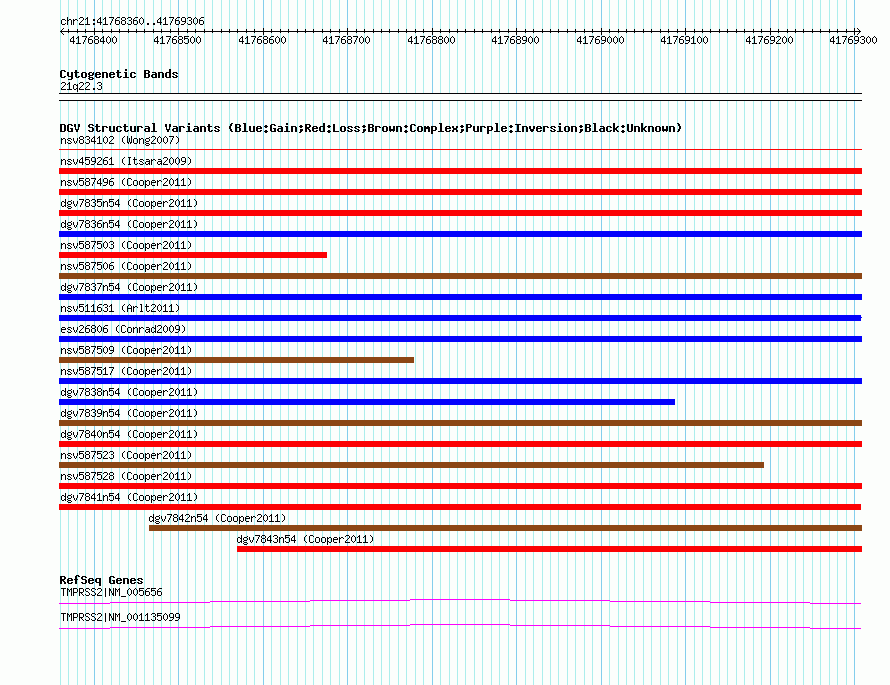Open nsv587528 (Cooper2011) label
Image resolution: width=890 pixels, height=685 pixels.
coord(126,476)
